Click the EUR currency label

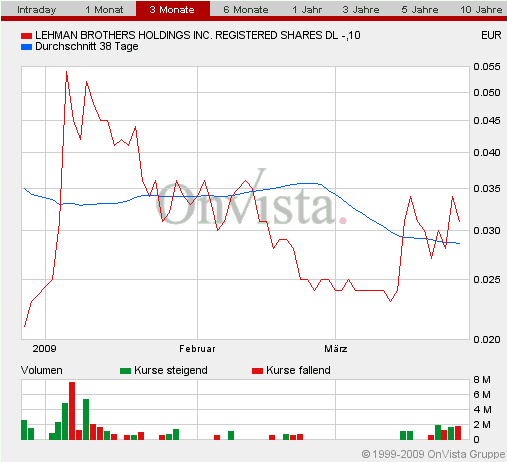point(491,35)
